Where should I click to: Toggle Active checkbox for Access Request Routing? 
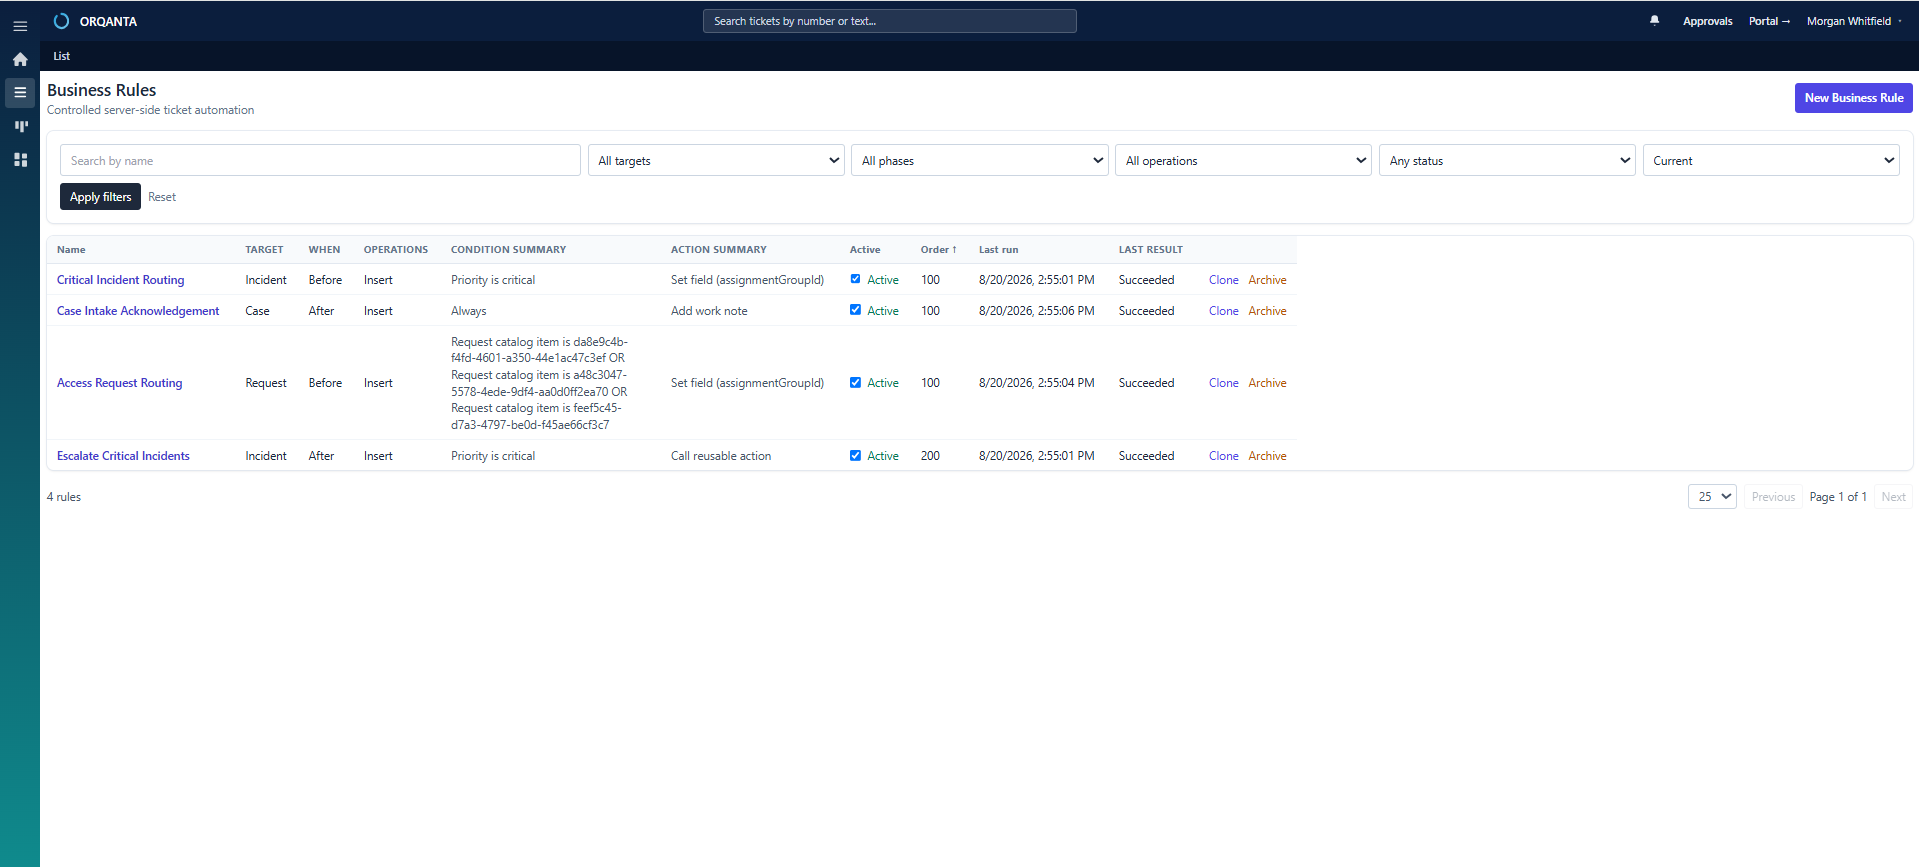pyautogui.click(x=855, y=382)
